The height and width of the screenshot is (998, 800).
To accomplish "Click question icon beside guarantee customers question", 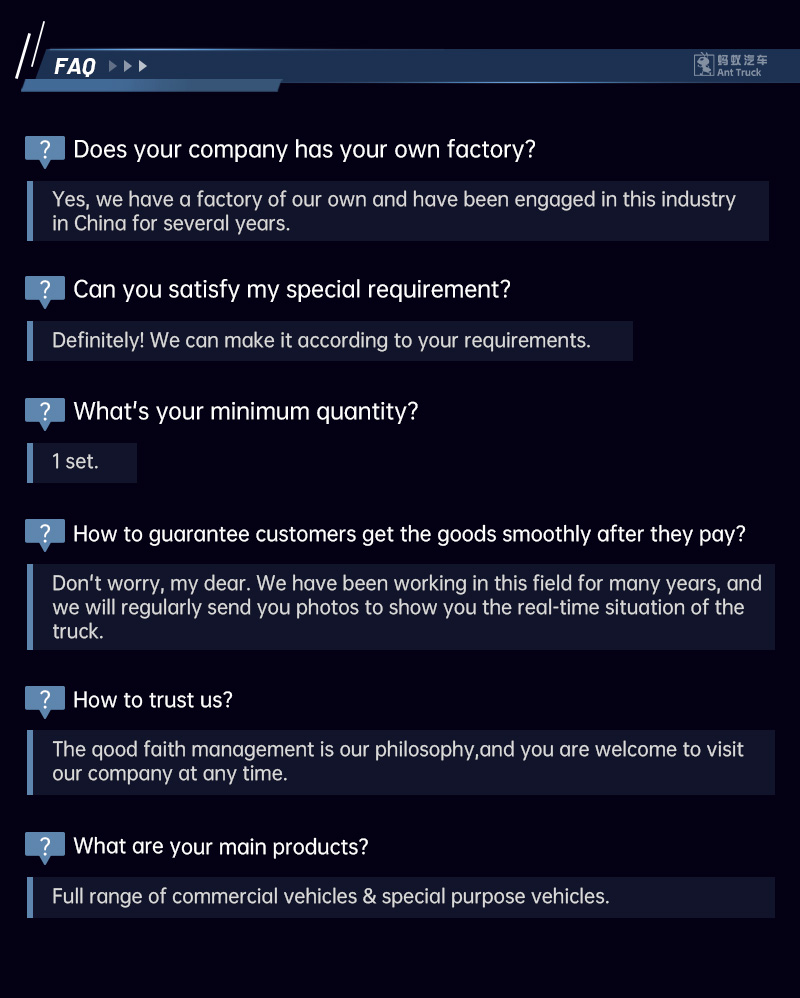I will [x=44, y=534].
